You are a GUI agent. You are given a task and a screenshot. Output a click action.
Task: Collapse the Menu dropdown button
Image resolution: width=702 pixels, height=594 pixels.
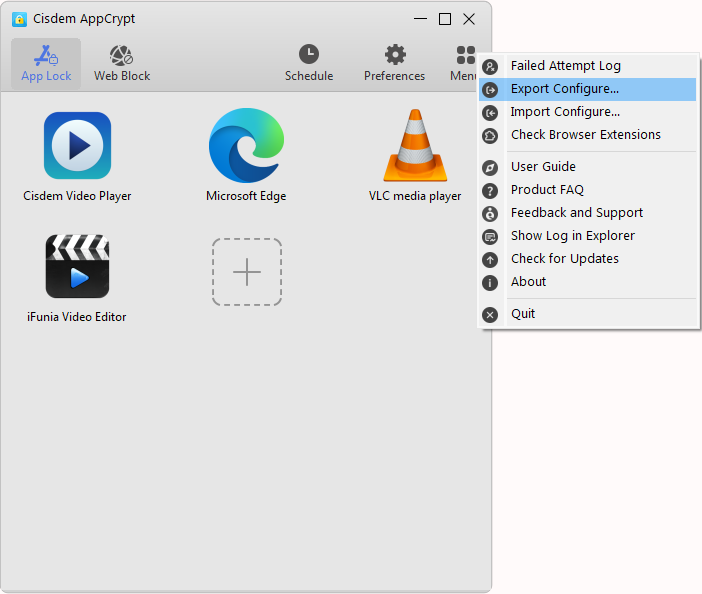464,64
